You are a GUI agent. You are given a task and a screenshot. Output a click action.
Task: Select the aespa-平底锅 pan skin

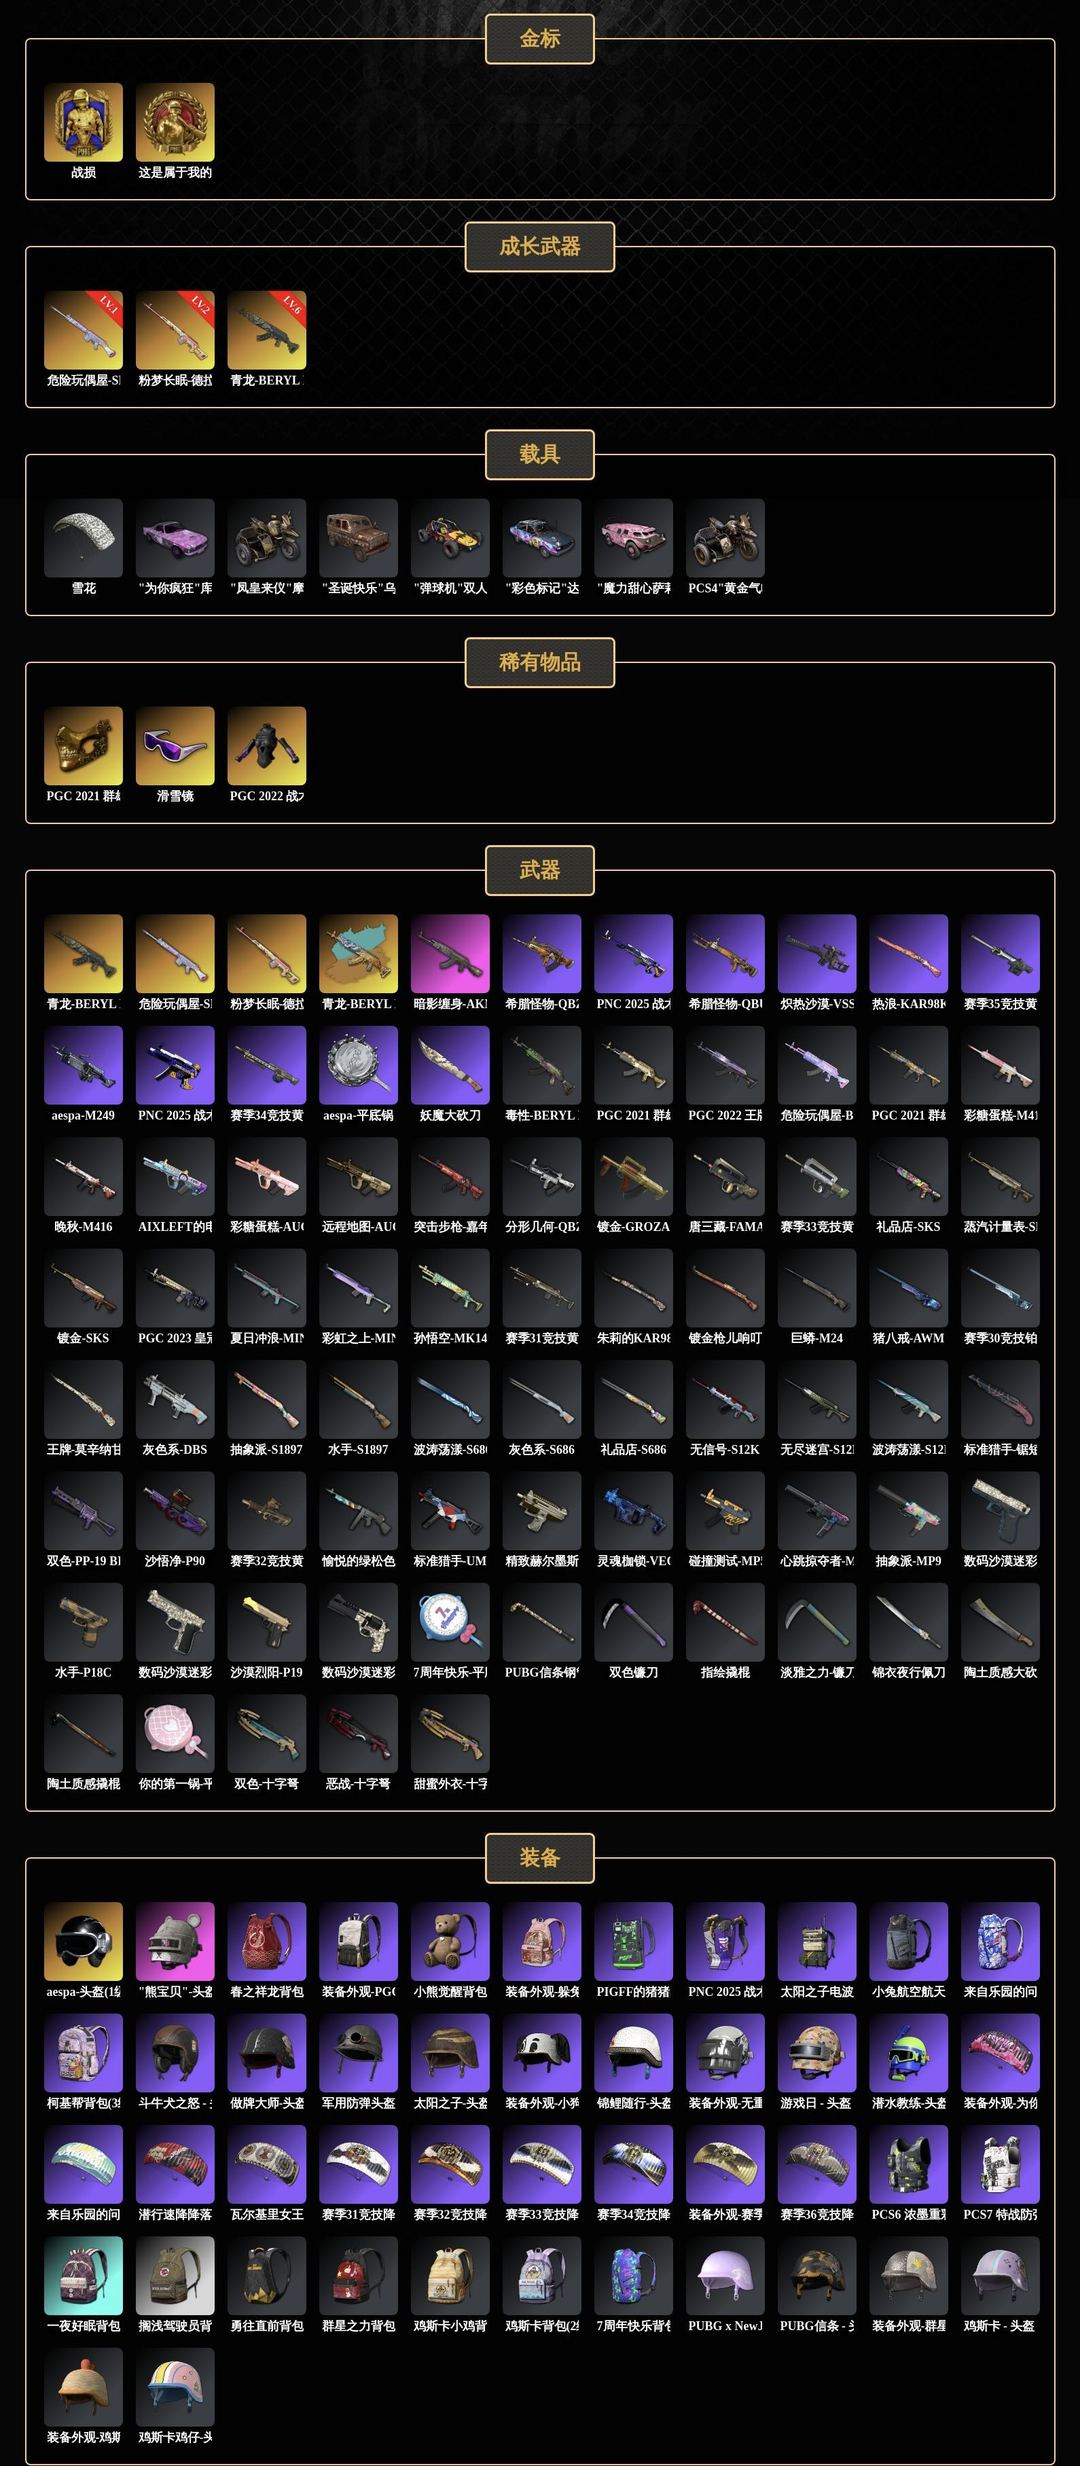(x=358, y=1065)
